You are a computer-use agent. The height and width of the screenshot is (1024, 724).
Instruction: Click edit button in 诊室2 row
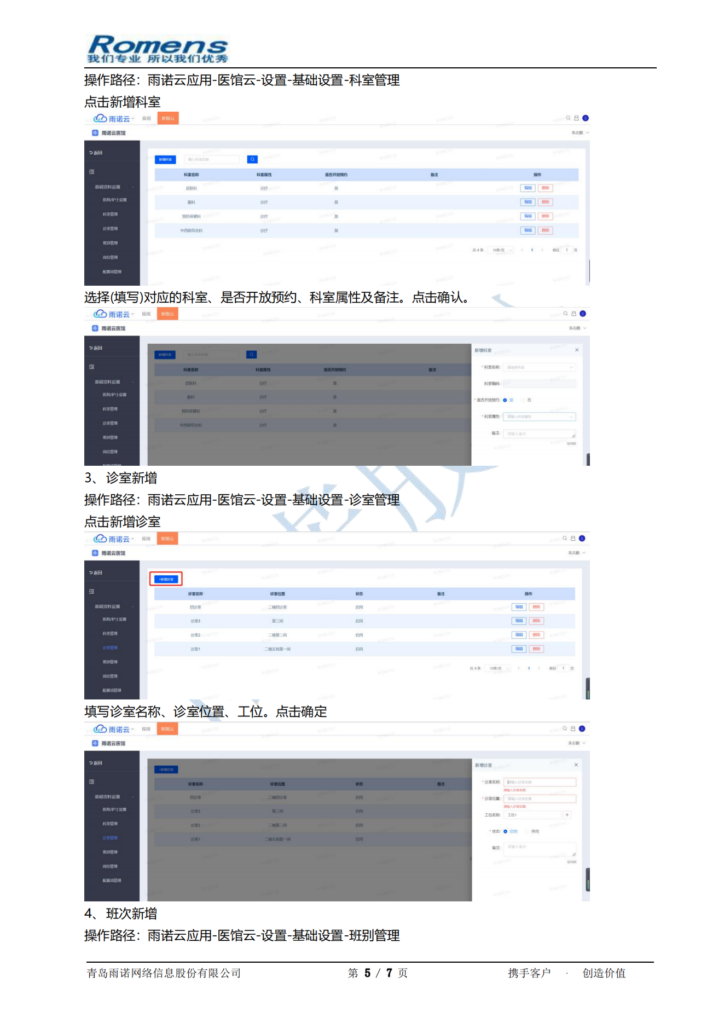tap(519, 635)
